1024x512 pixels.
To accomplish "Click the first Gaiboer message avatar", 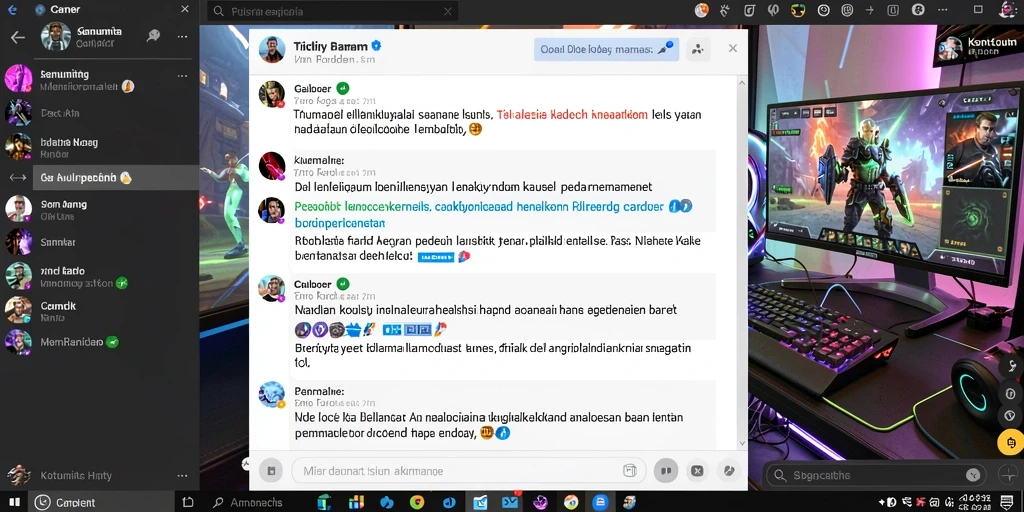I will [272, 94].
